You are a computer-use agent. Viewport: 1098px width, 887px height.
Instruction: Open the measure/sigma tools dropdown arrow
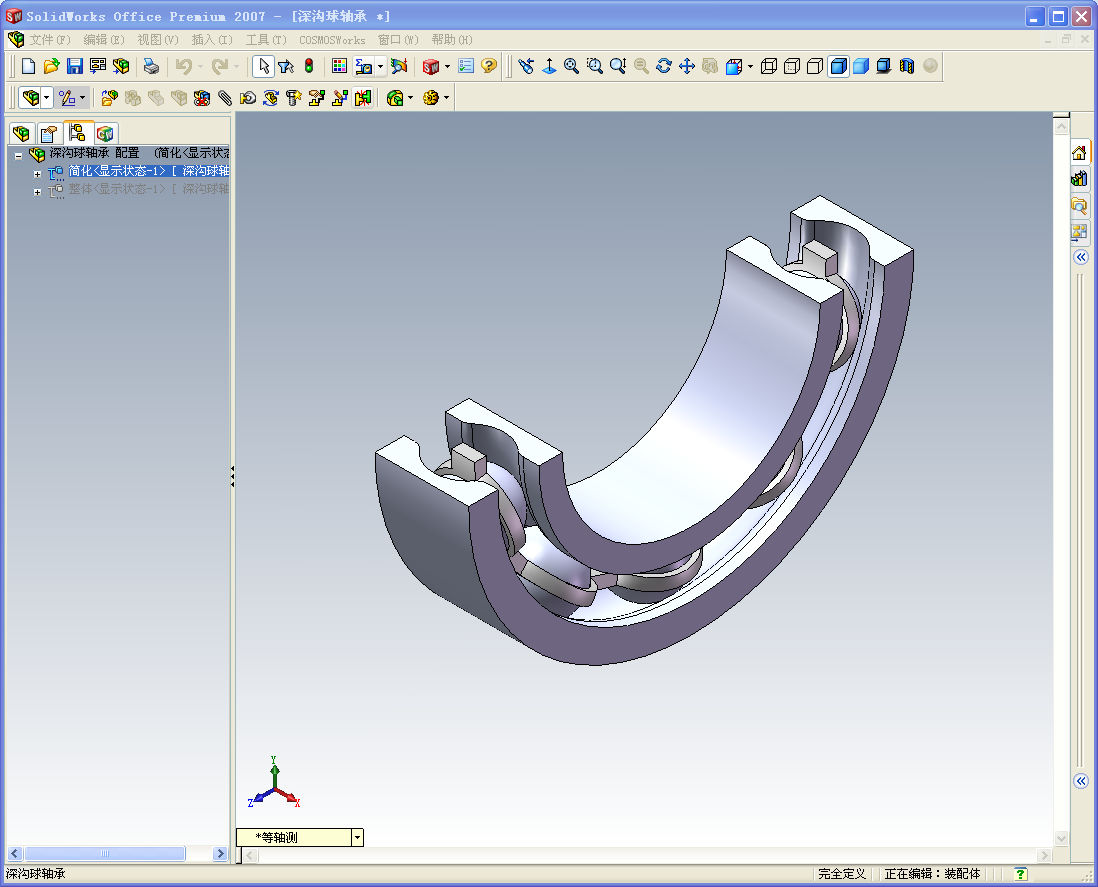tap(380, 67)
